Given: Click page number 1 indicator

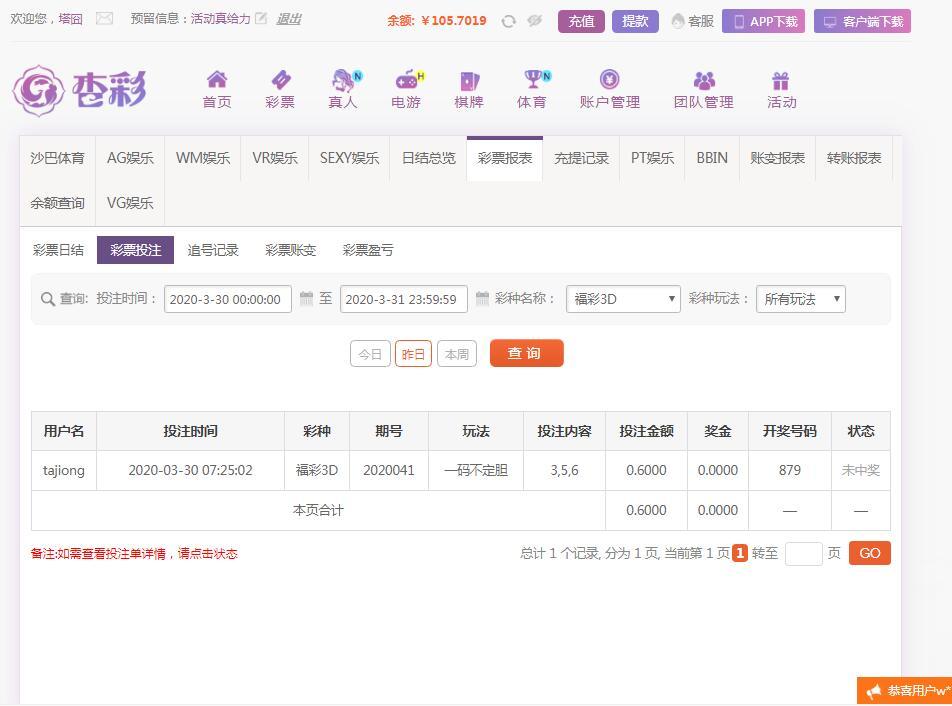Looking at the screenshot, I should [740, 553].
